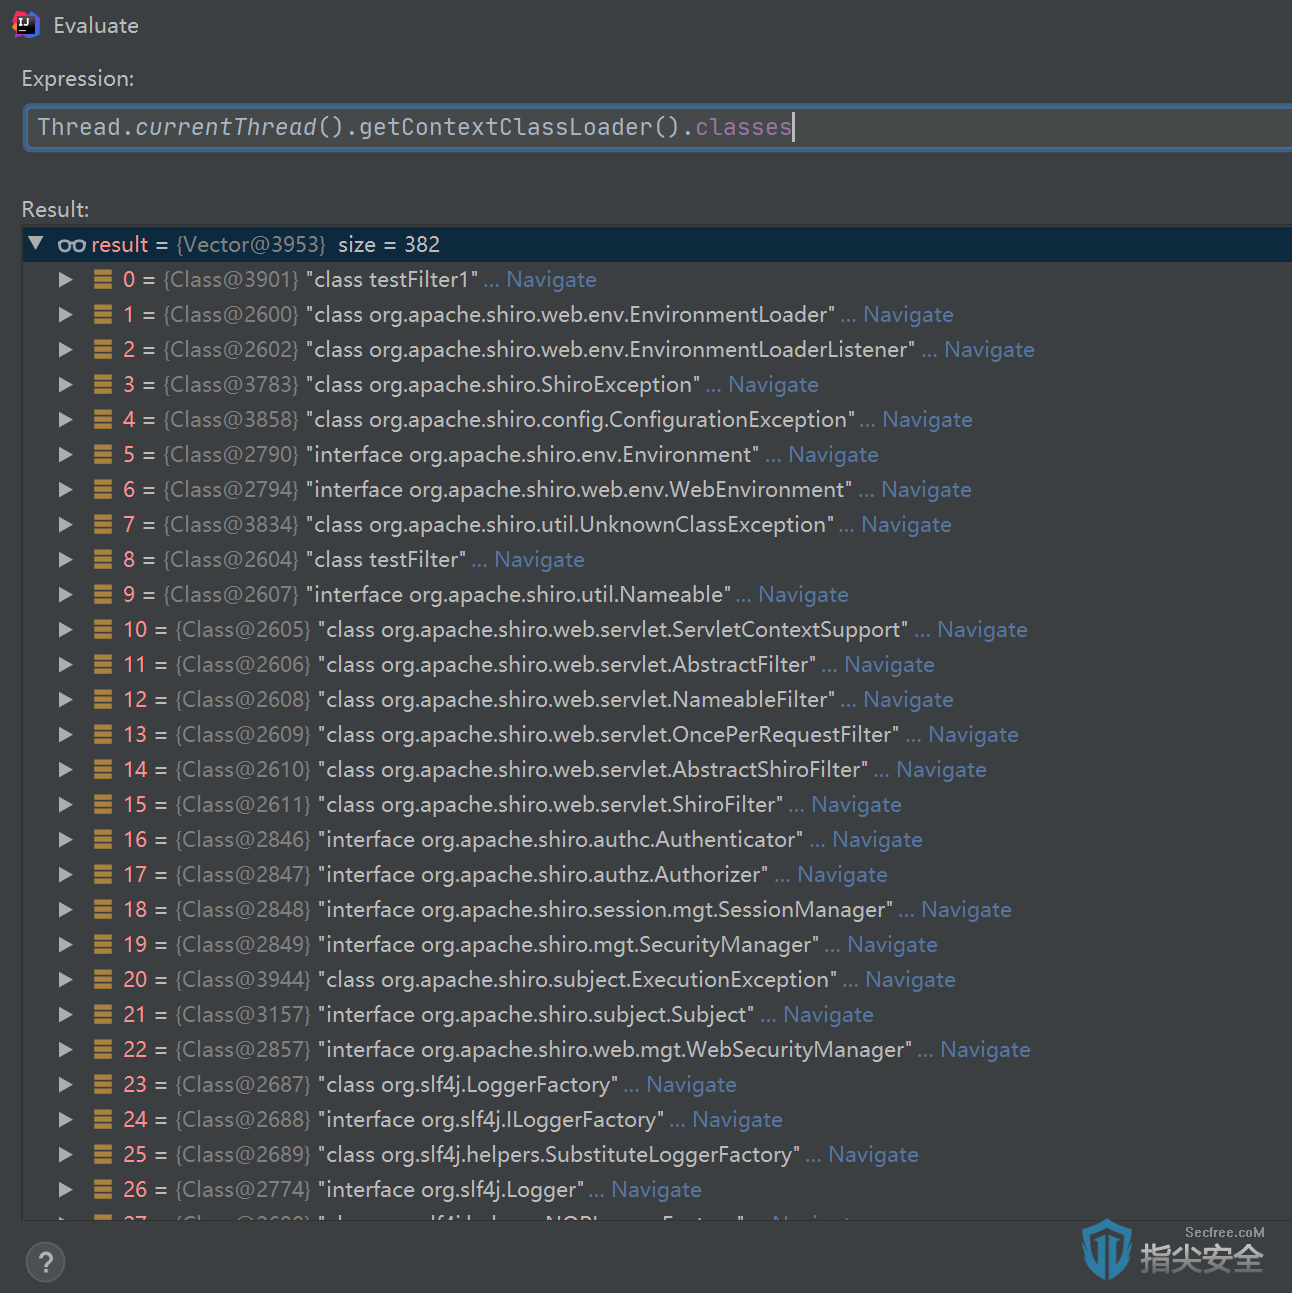Click the object icon on row 9

point(103,595)
